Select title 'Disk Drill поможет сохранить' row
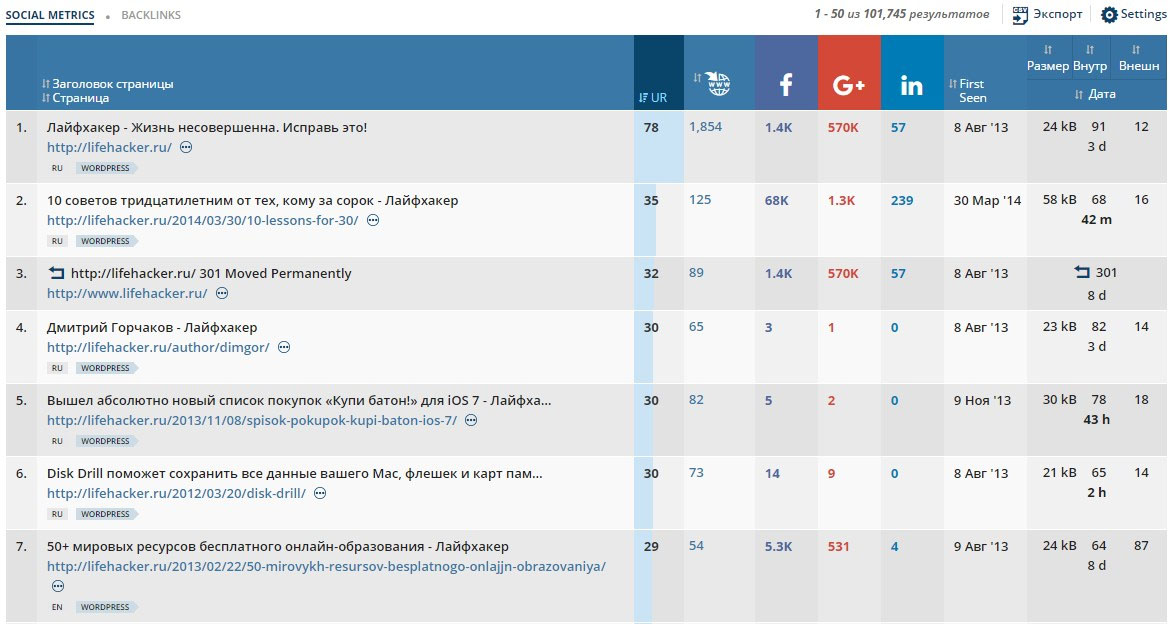This screenshot has width=1170, height=624. pyautogui.click(x=295, y=474)
